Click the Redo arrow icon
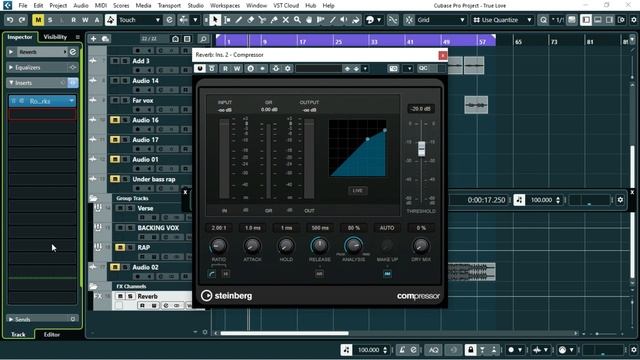The height and width of the screenshot is (360, 640). click(22, 20)
